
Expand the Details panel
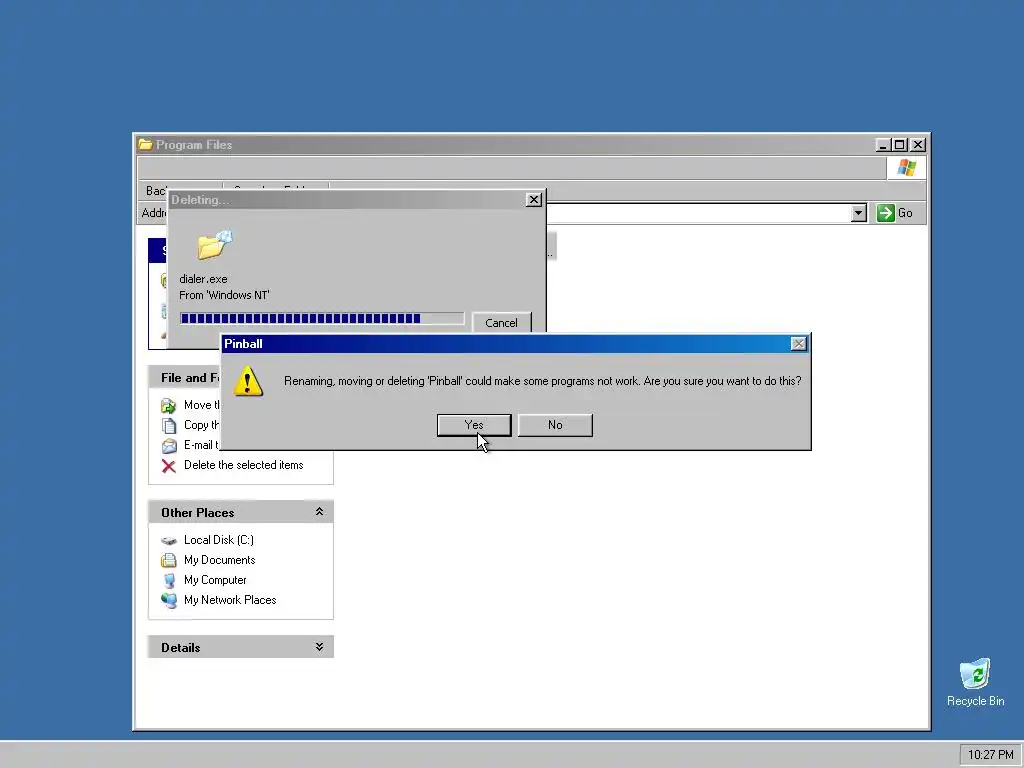319,647
